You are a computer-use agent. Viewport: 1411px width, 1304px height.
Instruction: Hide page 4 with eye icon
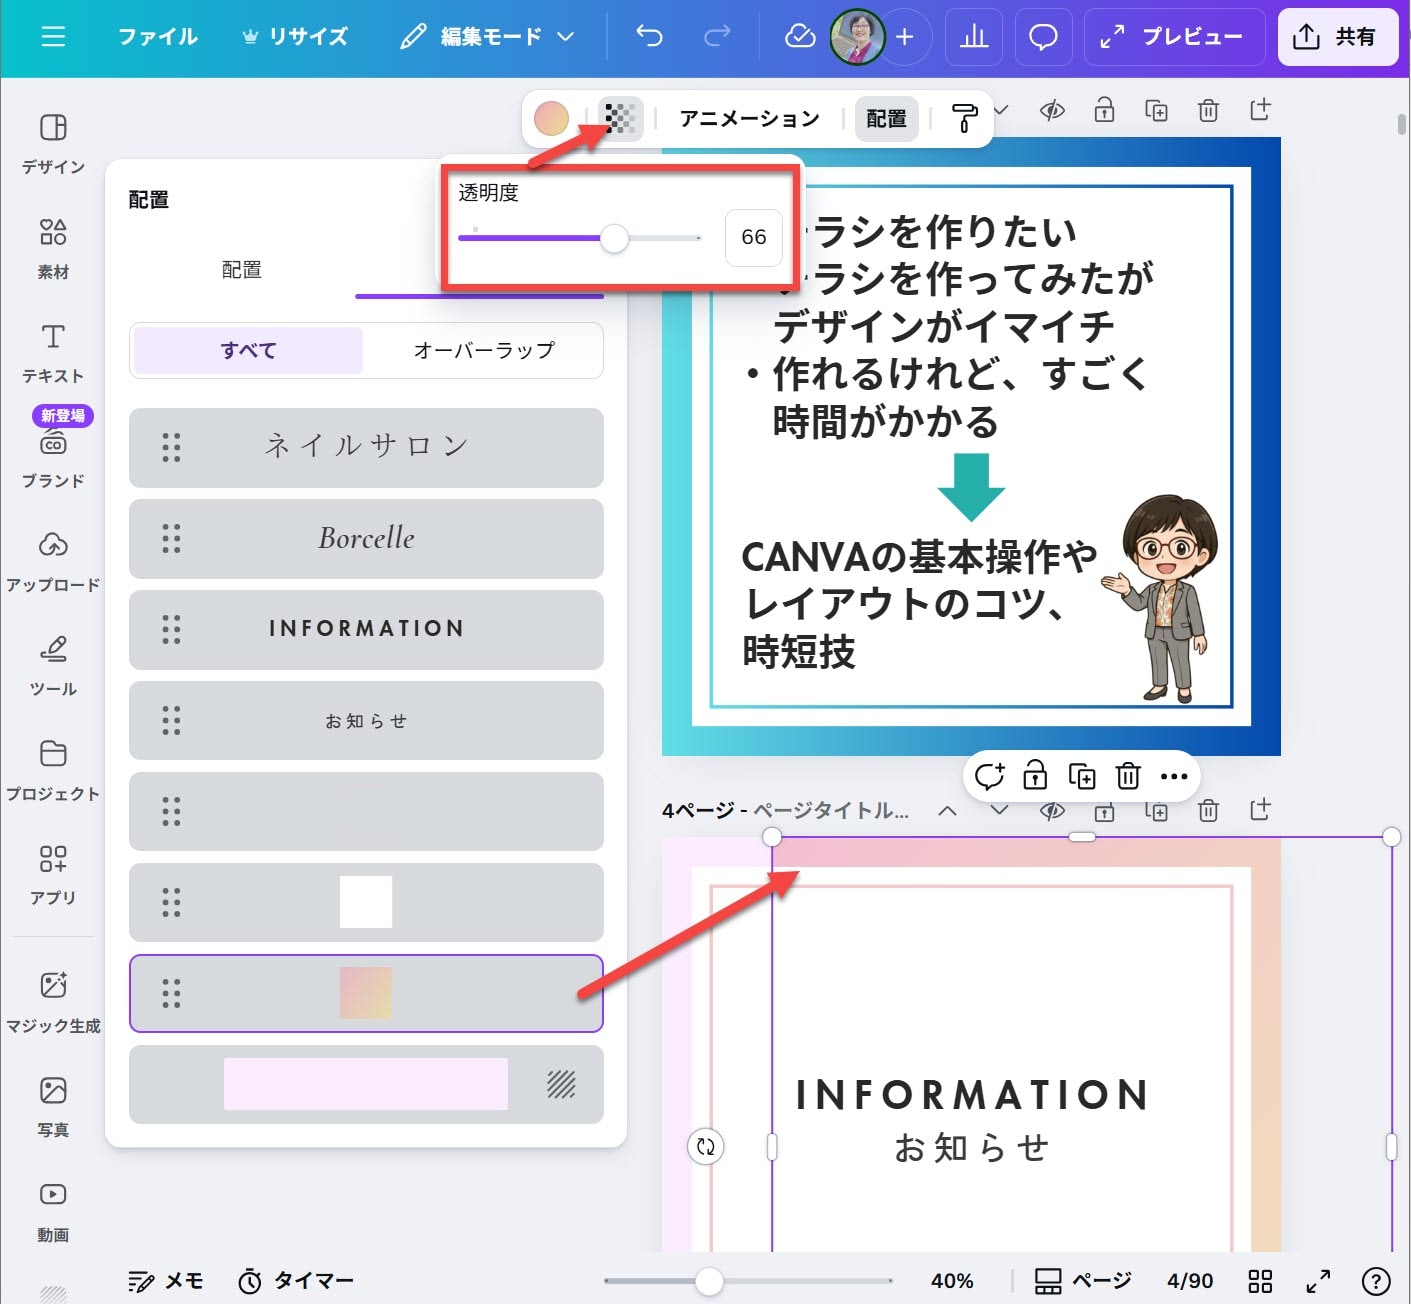tap(1052, 810)
